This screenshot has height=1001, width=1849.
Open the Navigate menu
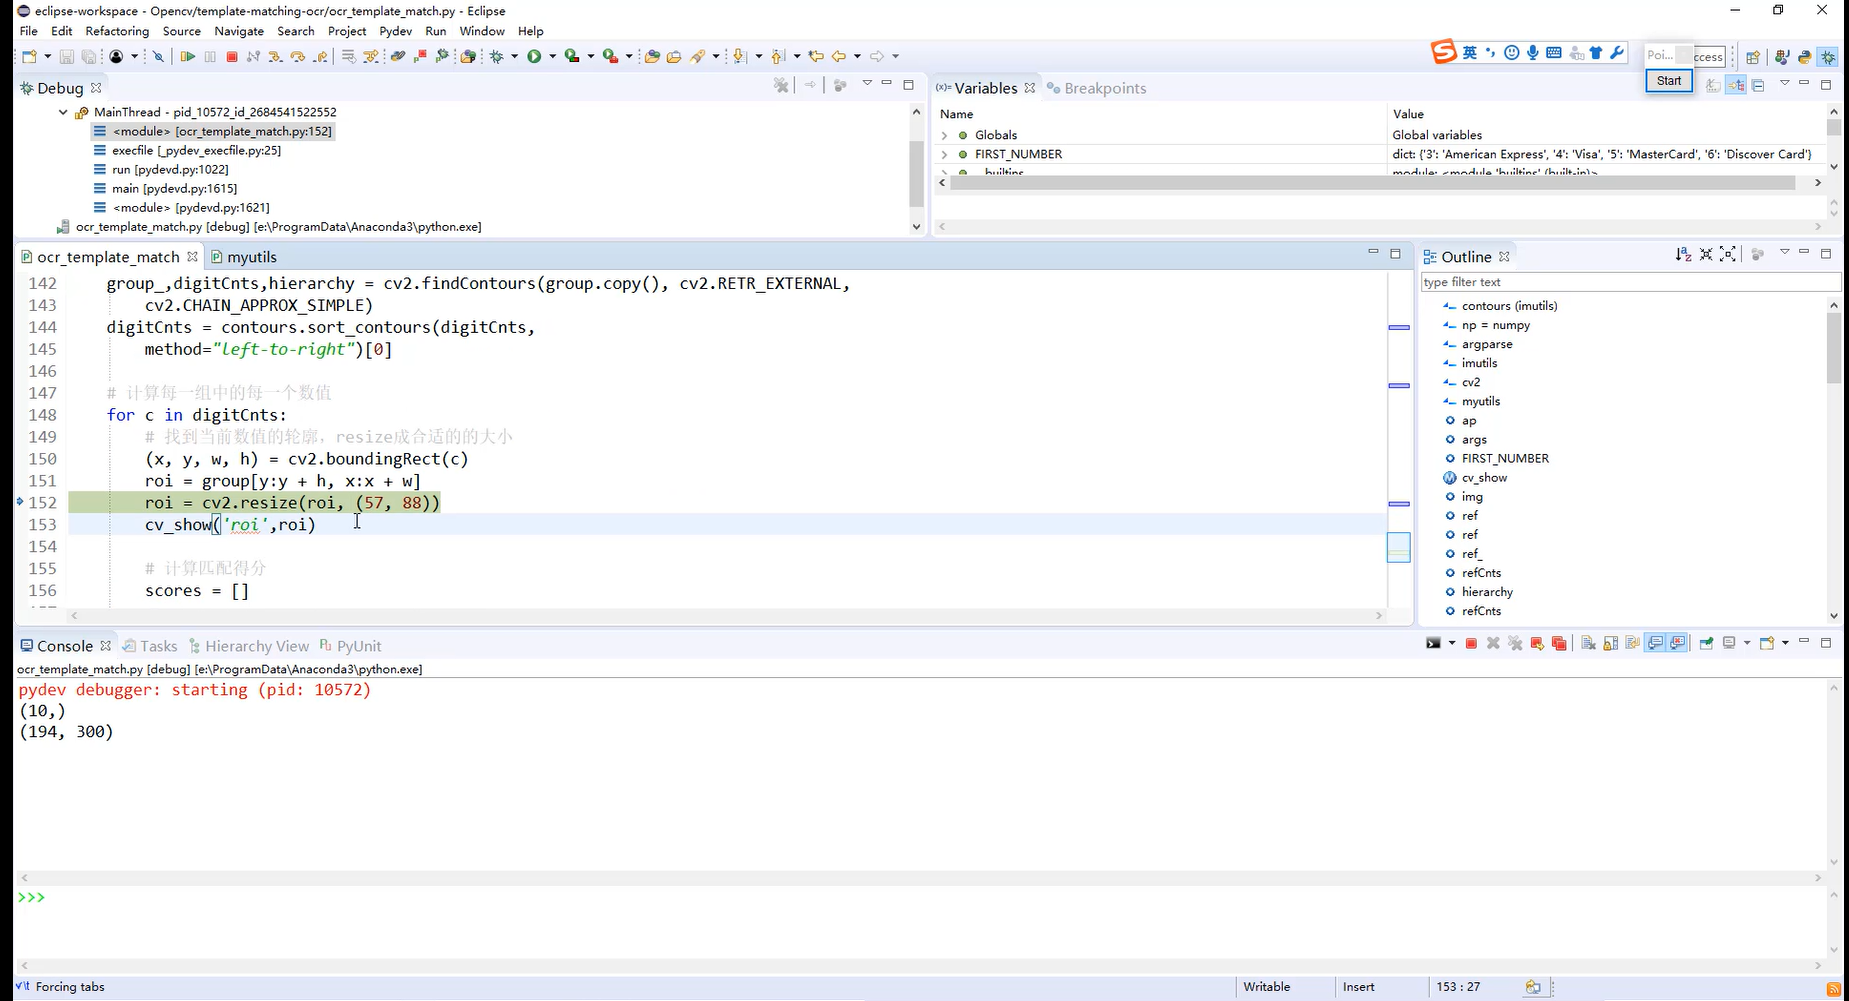[239, 31]
